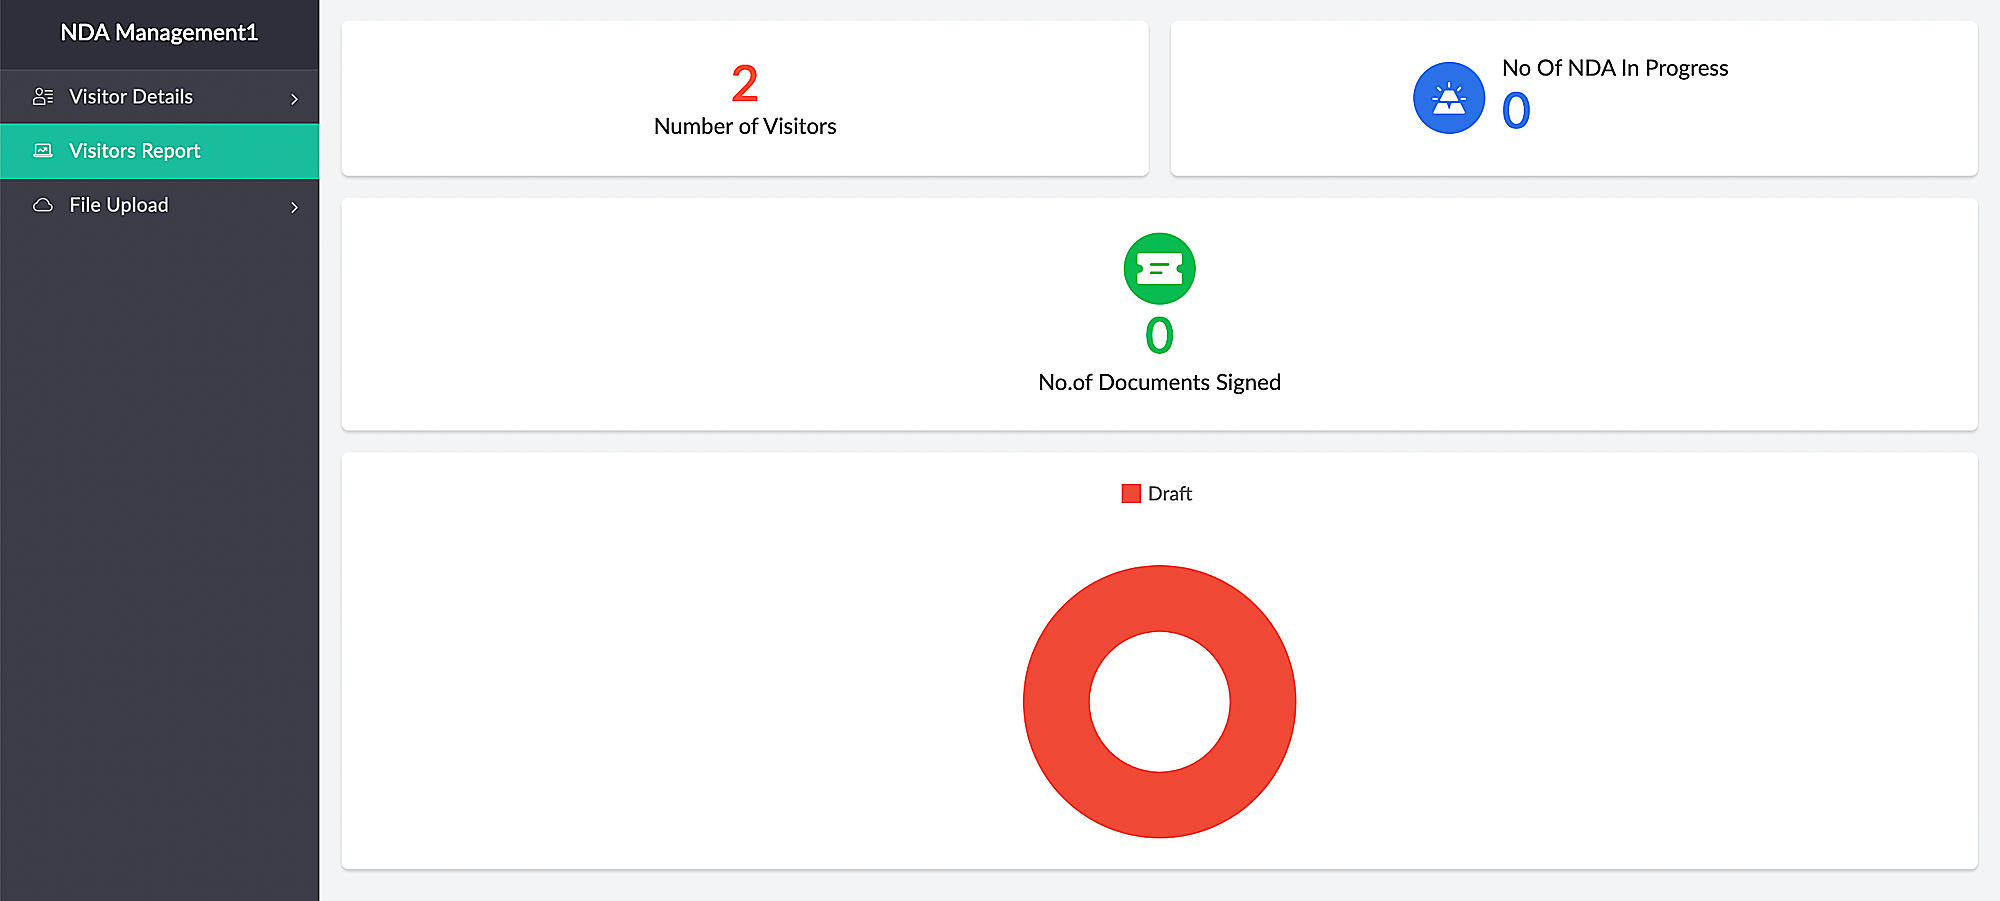
Task: Click the Visitor Details list icon
Action: coord(43,97)
